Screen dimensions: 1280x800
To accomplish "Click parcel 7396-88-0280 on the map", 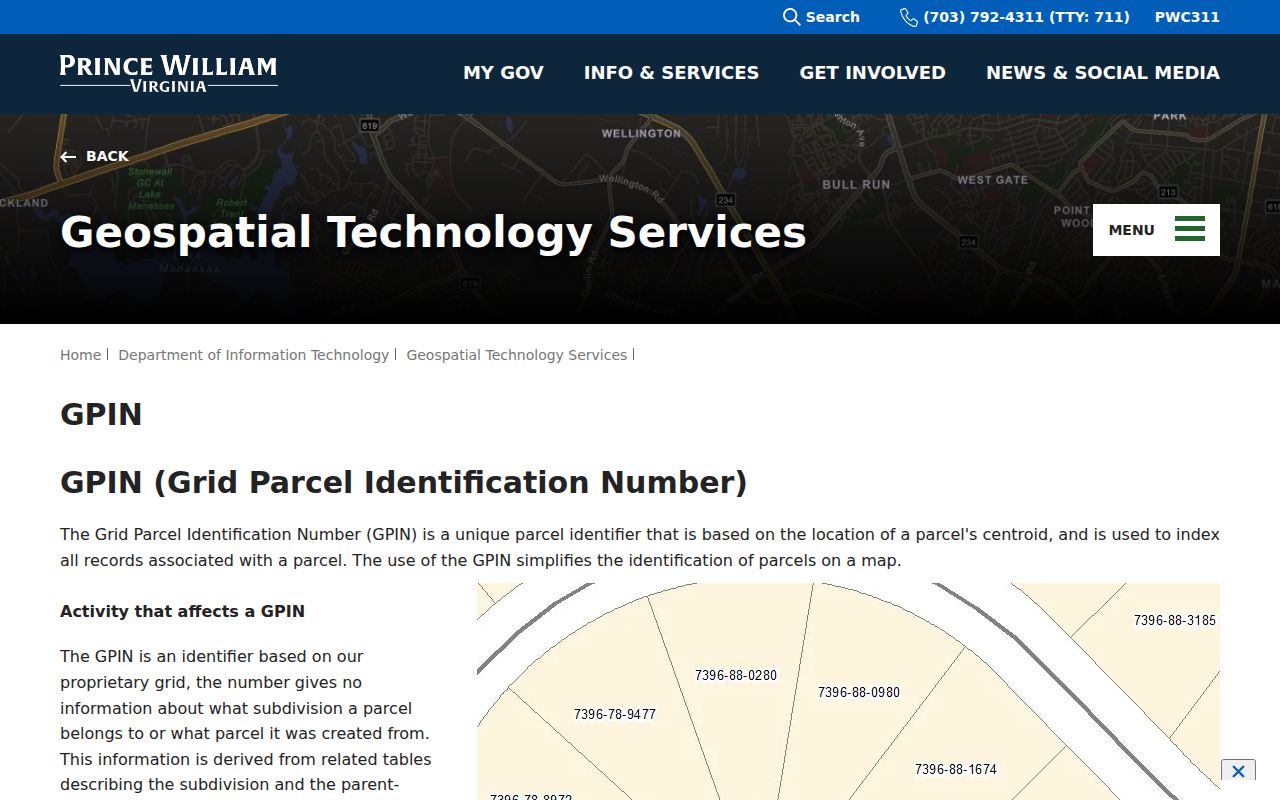I will (x=736, y=675).
